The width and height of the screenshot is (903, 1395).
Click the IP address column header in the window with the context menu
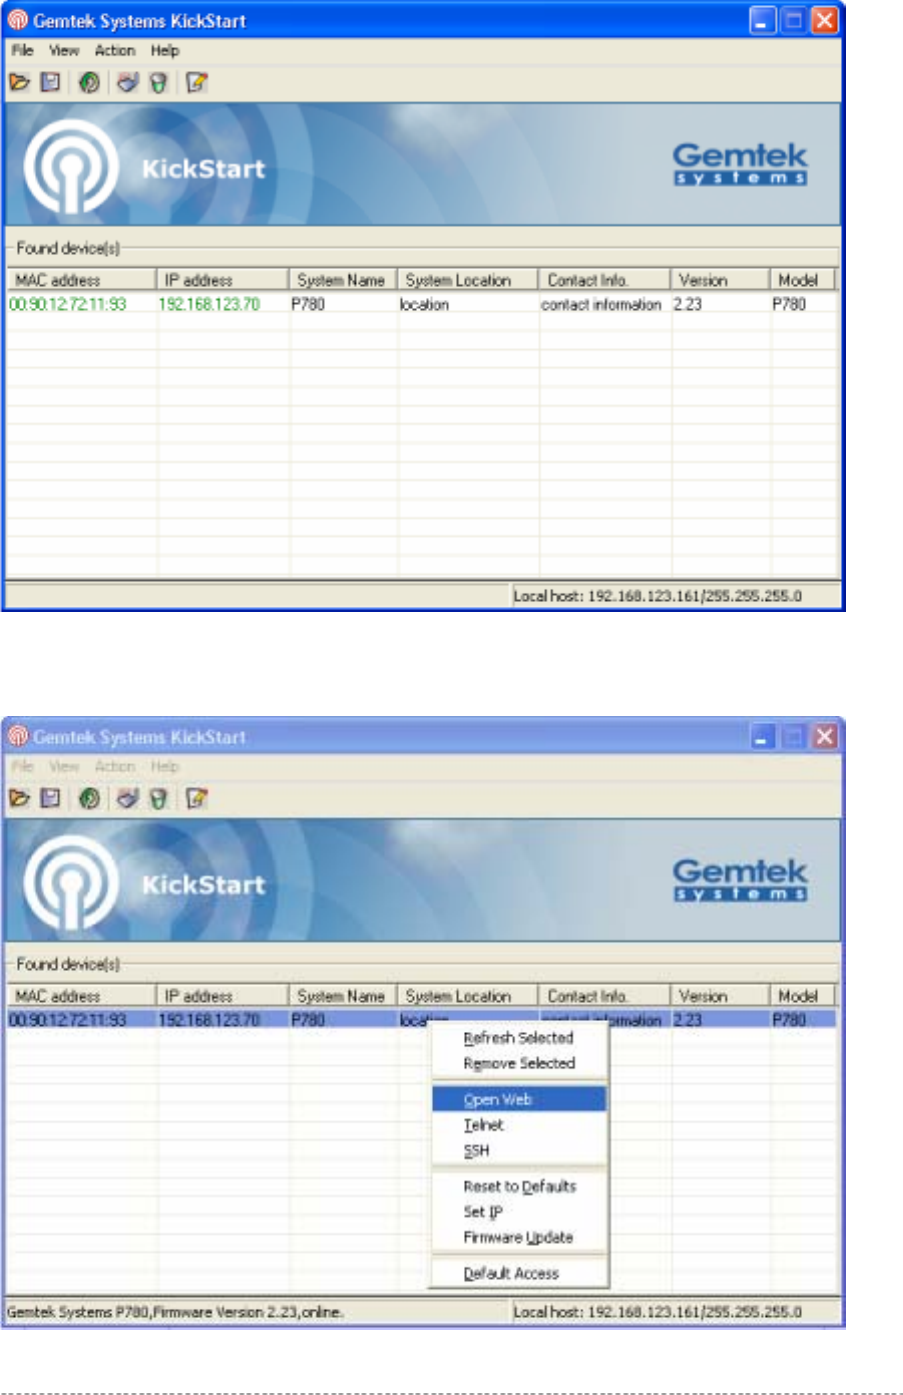tap(223, 996)
